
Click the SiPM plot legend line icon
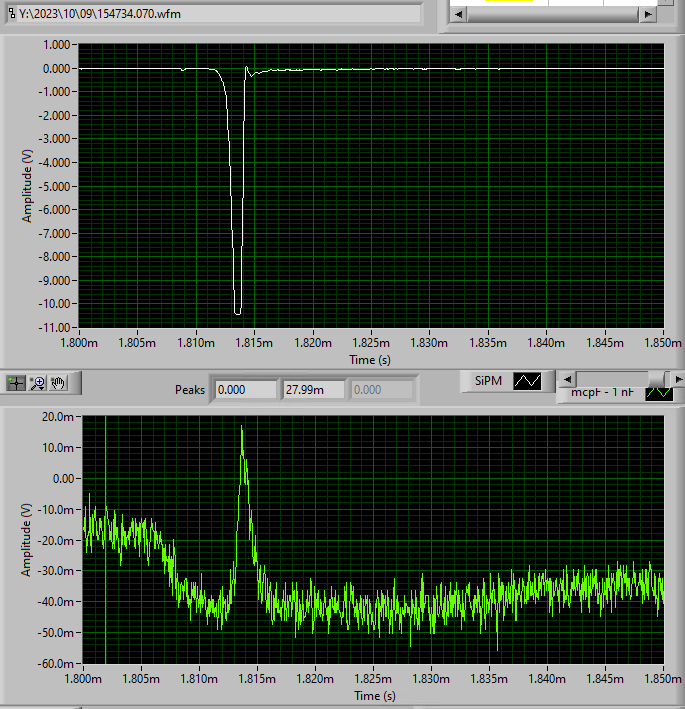click(527, 381)
